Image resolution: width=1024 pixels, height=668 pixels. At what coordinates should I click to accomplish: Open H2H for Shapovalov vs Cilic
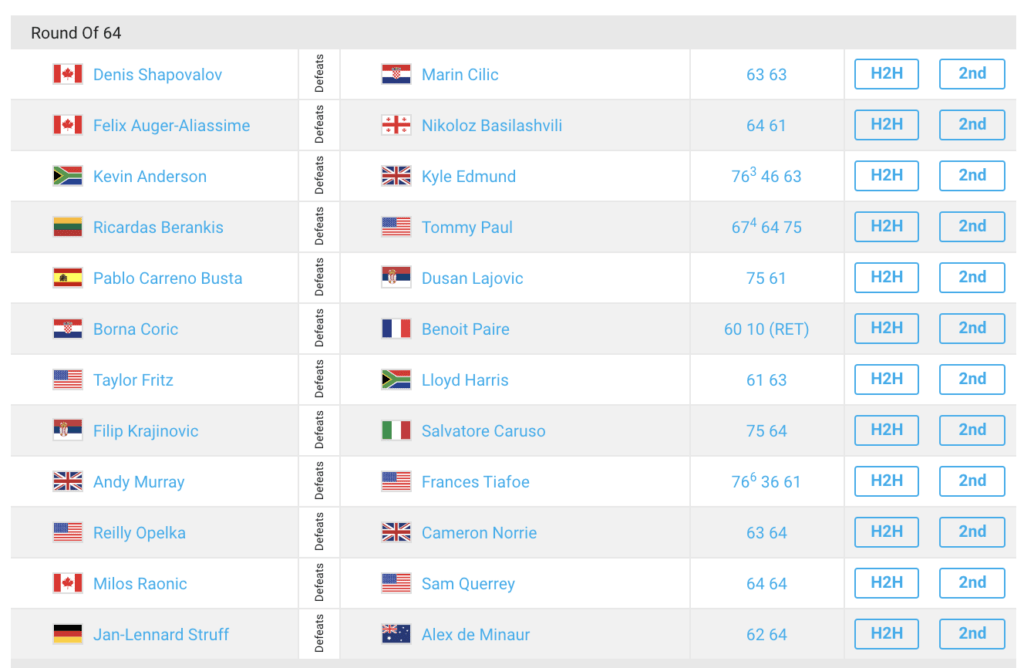point(886,74)
